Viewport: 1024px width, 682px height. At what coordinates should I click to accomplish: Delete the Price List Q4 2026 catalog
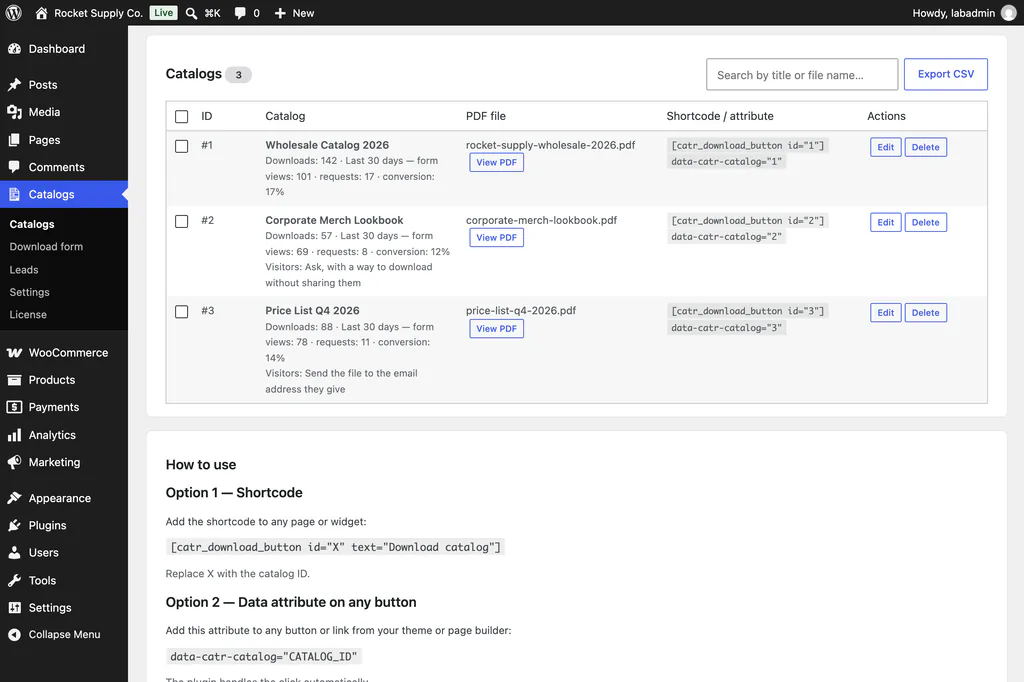925,312
